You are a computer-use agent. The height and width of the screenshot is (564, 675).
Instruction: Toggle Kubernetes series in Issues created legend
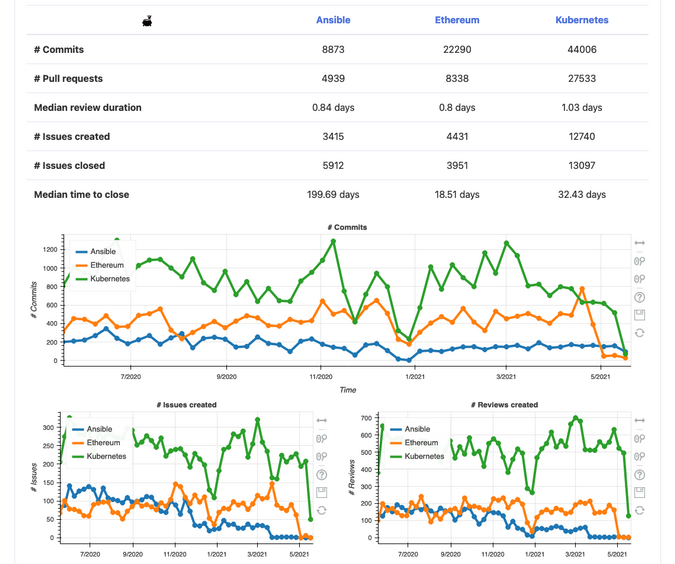tap(99, 456)
